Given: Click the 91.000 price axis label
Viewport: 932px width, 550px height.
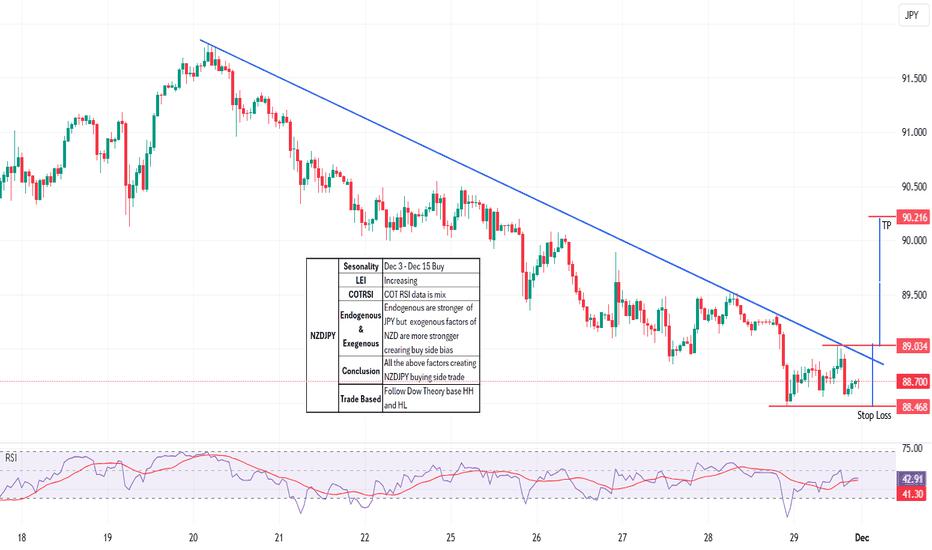Looking at the screenshot, I should coord(914,133).
